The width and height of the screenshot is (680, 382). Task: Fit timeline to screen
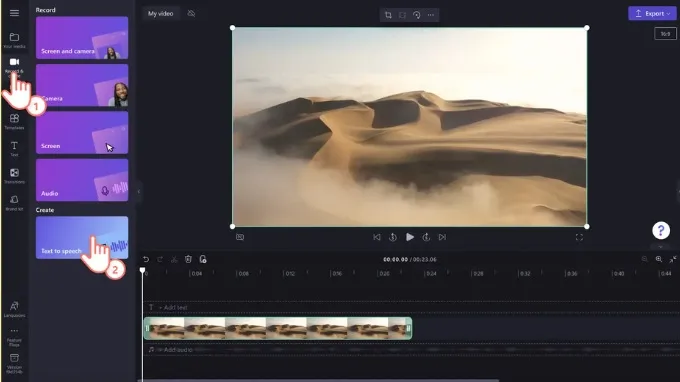coord(673,259)
